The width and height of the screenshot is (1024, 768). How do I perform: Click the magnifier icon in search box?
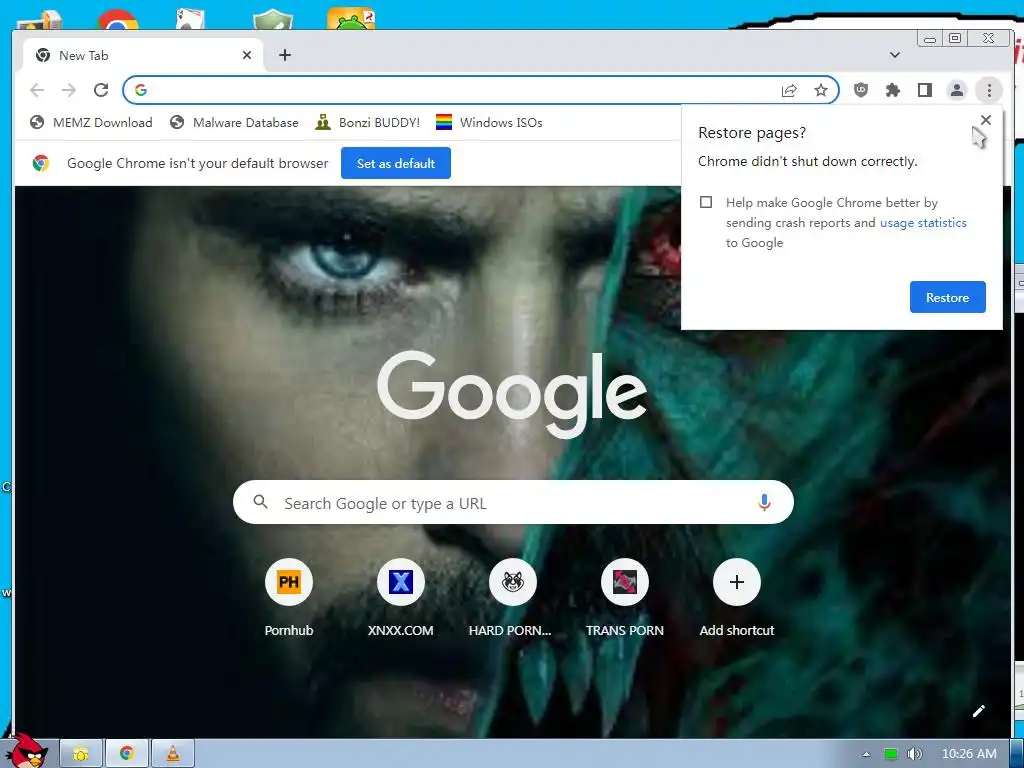(x=261, y=502)
